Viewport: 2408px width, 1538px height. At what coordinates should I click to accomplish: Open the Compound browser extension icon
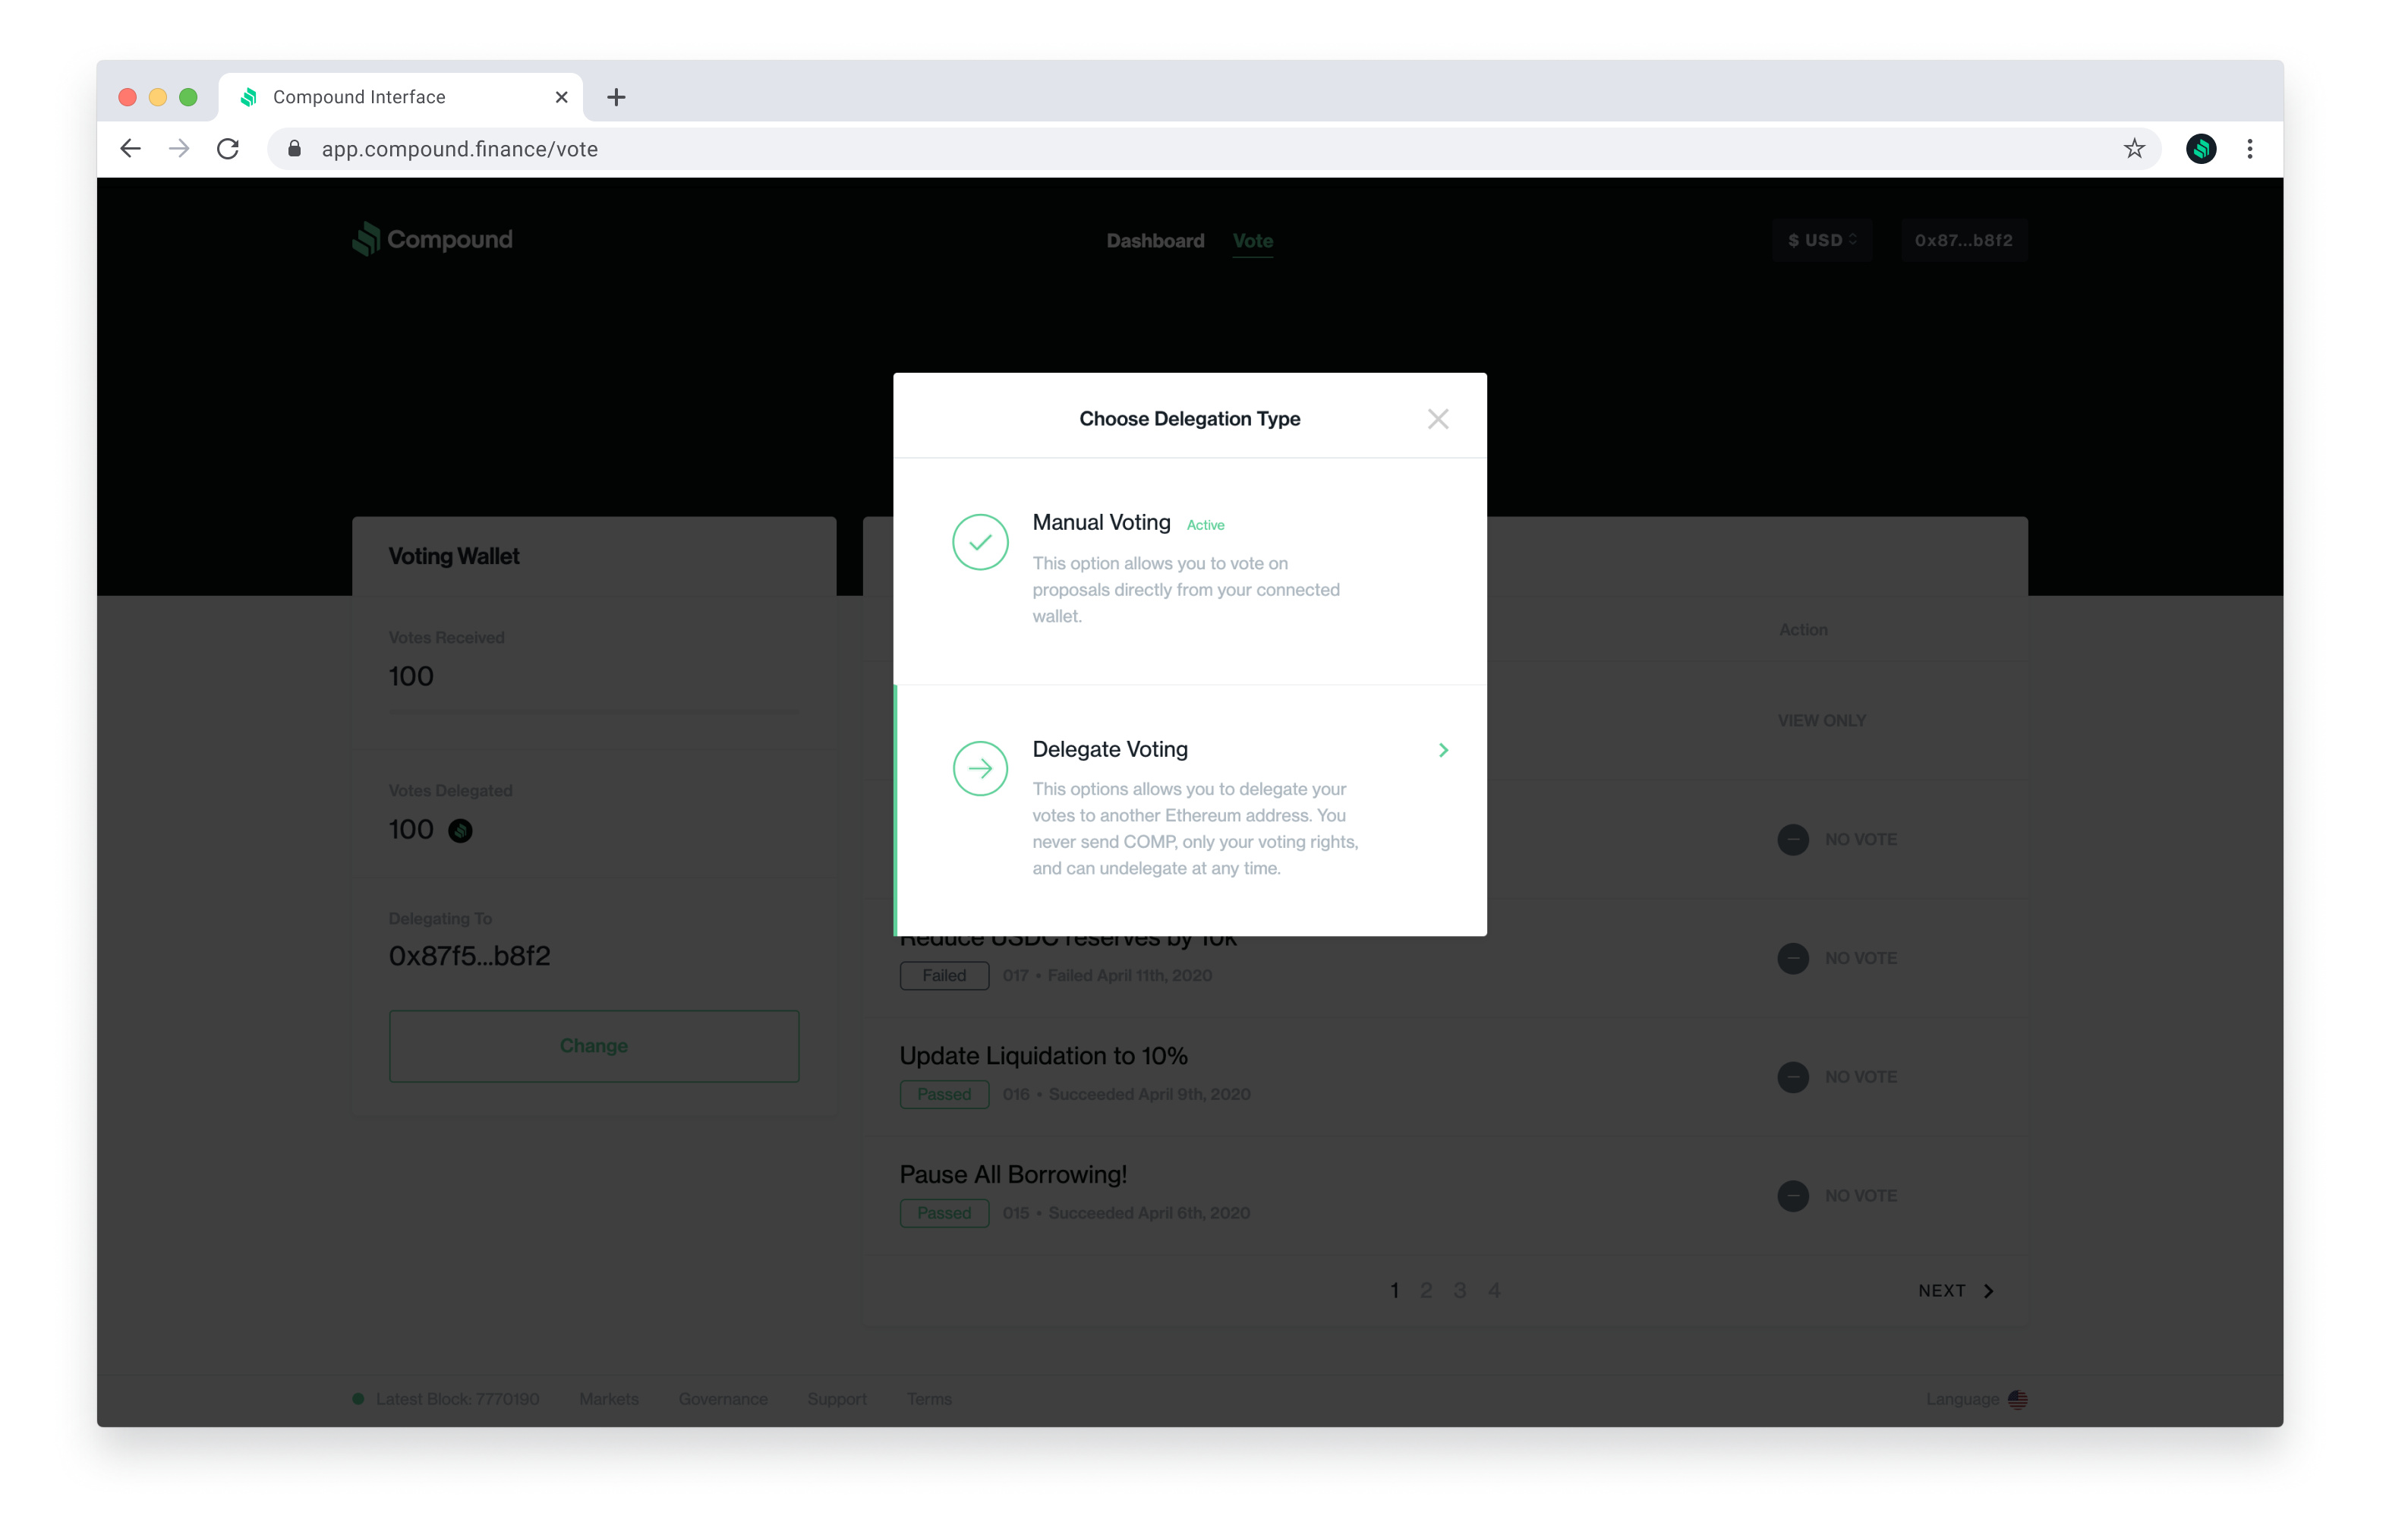coord(2200,149)
